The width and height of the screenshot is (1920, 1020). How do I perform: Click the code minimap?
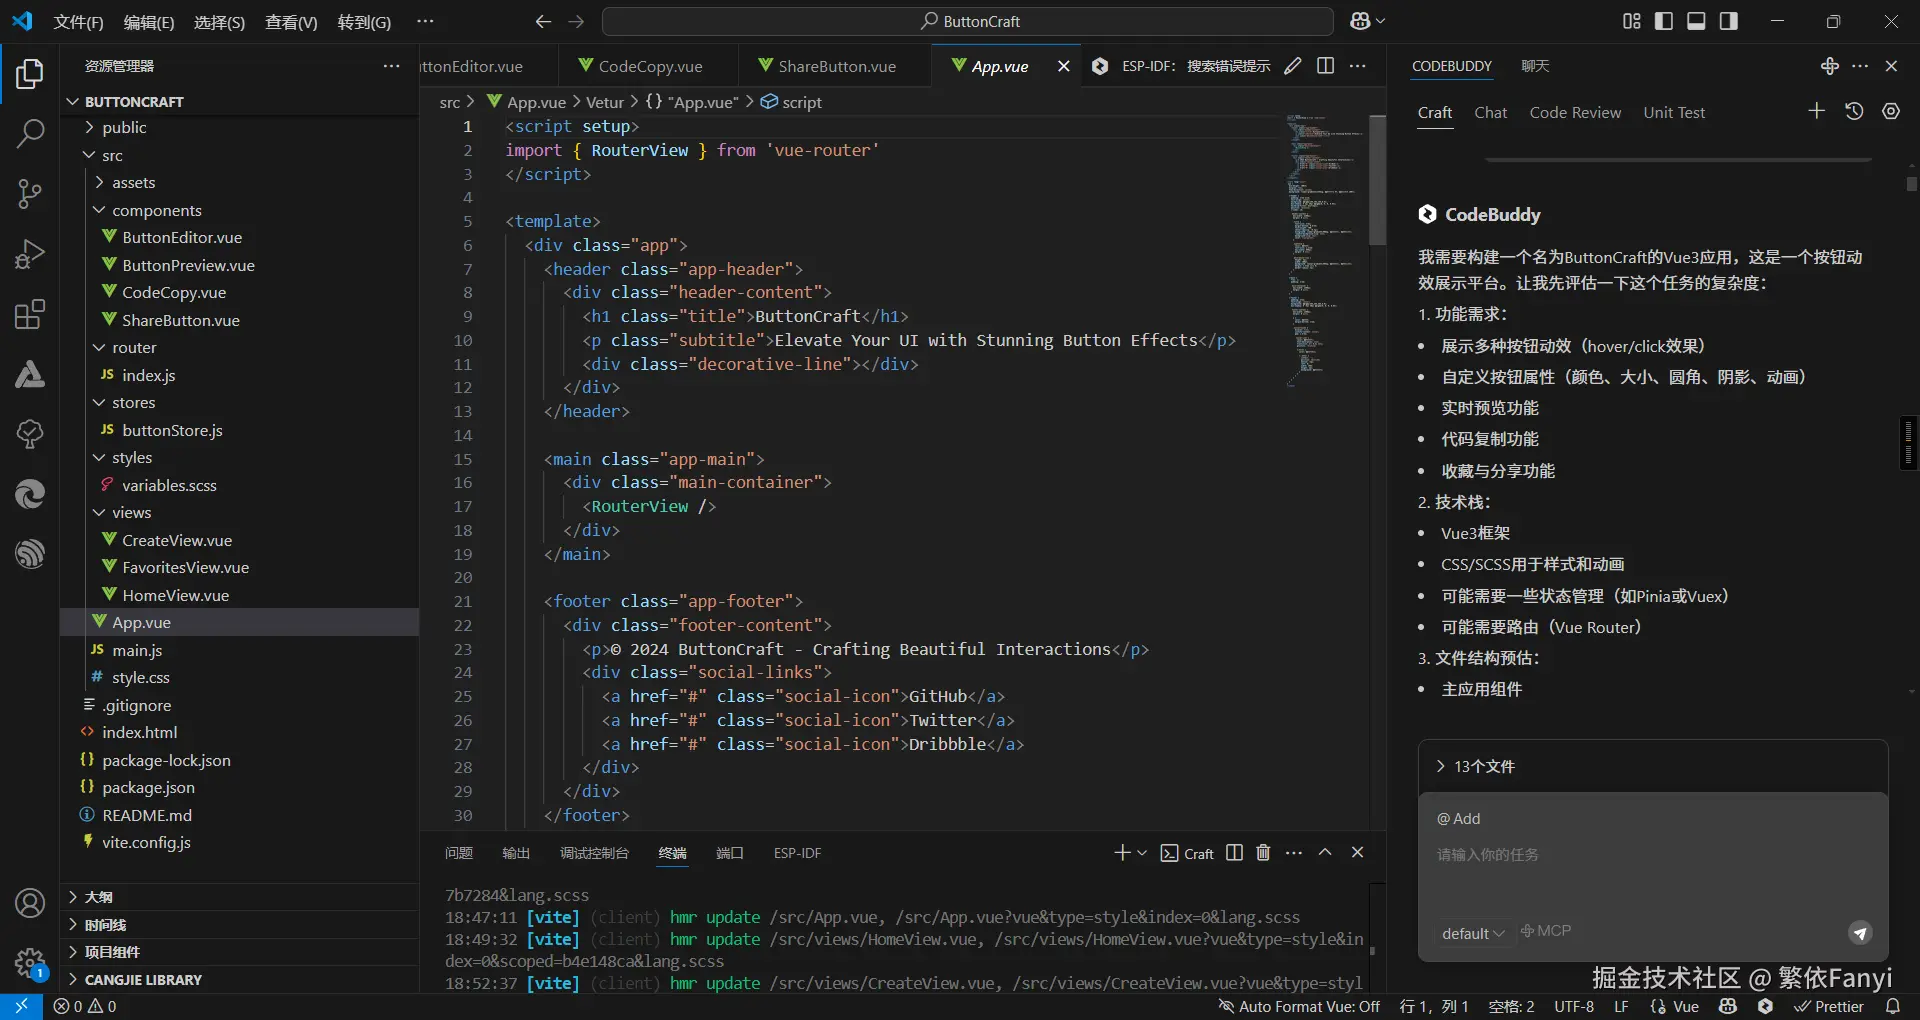coord(1324,250)
